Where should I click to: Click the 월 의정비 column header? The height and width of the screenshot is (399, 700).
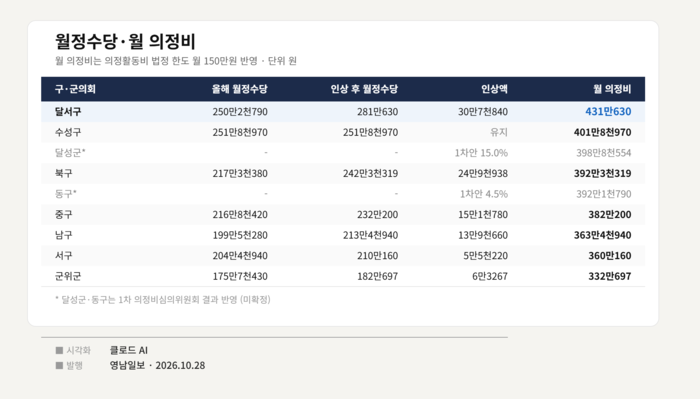(x=612, y=89)
